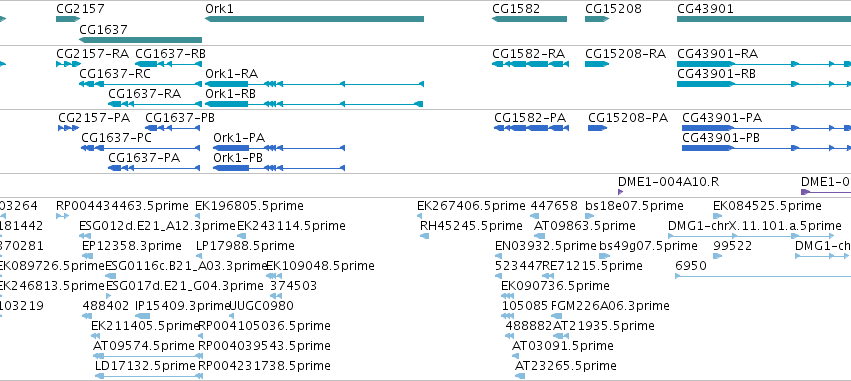The height and width of the screenshot is (381, 851).
Task: Click the IP15409.3prime EST glyph
Action: point(143,316)
